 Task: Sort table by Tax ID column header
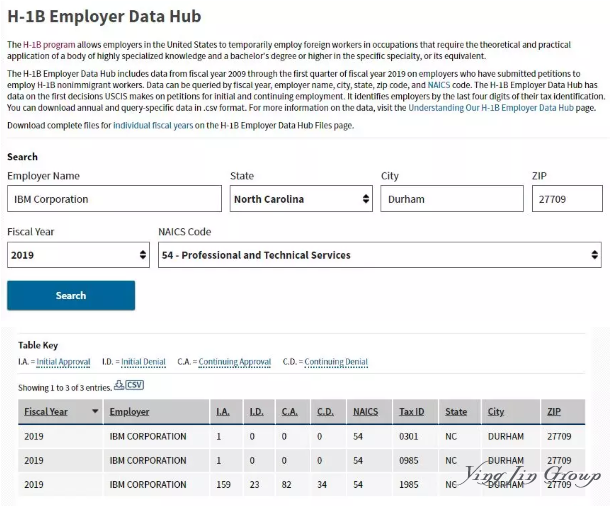[x=411, y=411]
